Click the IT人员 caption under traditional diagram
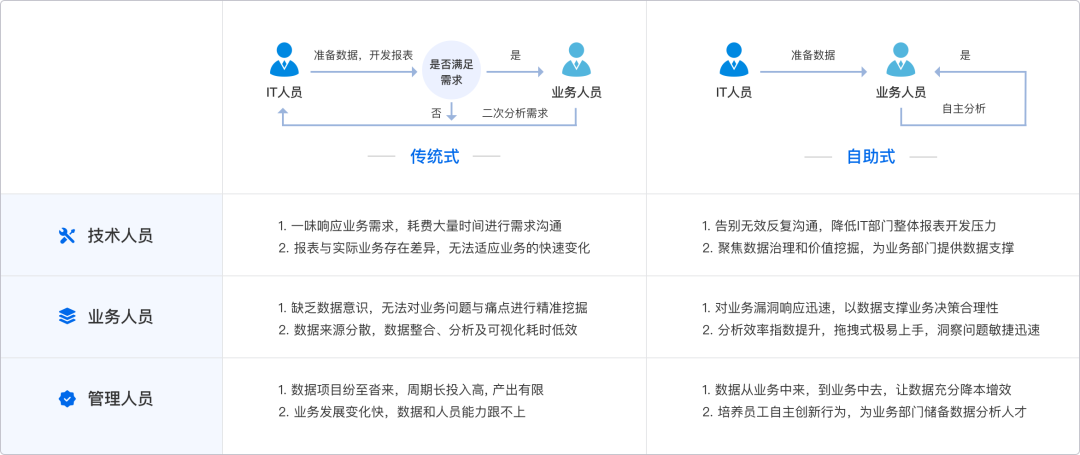The width and height of the screenshot is (1080, 455). click(284, 92)
